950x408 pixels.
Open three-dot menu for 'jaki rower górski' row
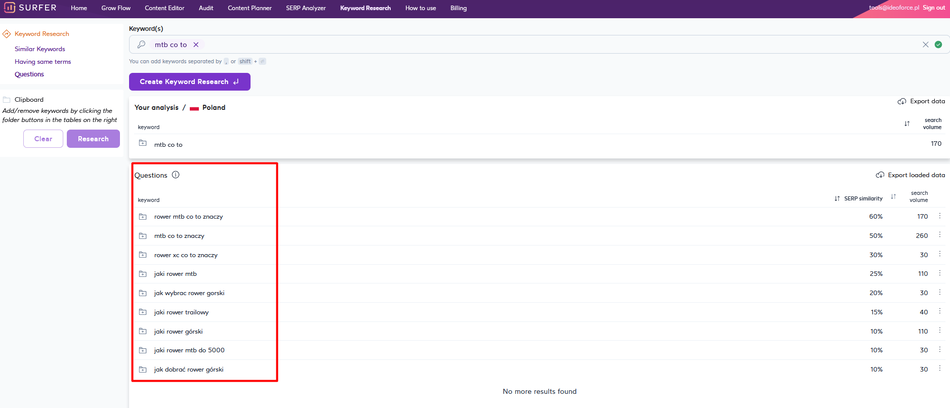[940, 331]
